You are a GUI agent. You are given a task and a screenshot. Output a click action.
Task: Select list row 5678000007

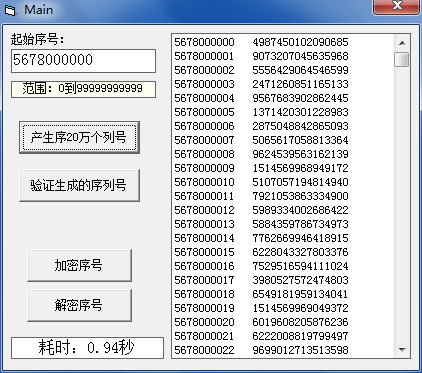point(282,140)
